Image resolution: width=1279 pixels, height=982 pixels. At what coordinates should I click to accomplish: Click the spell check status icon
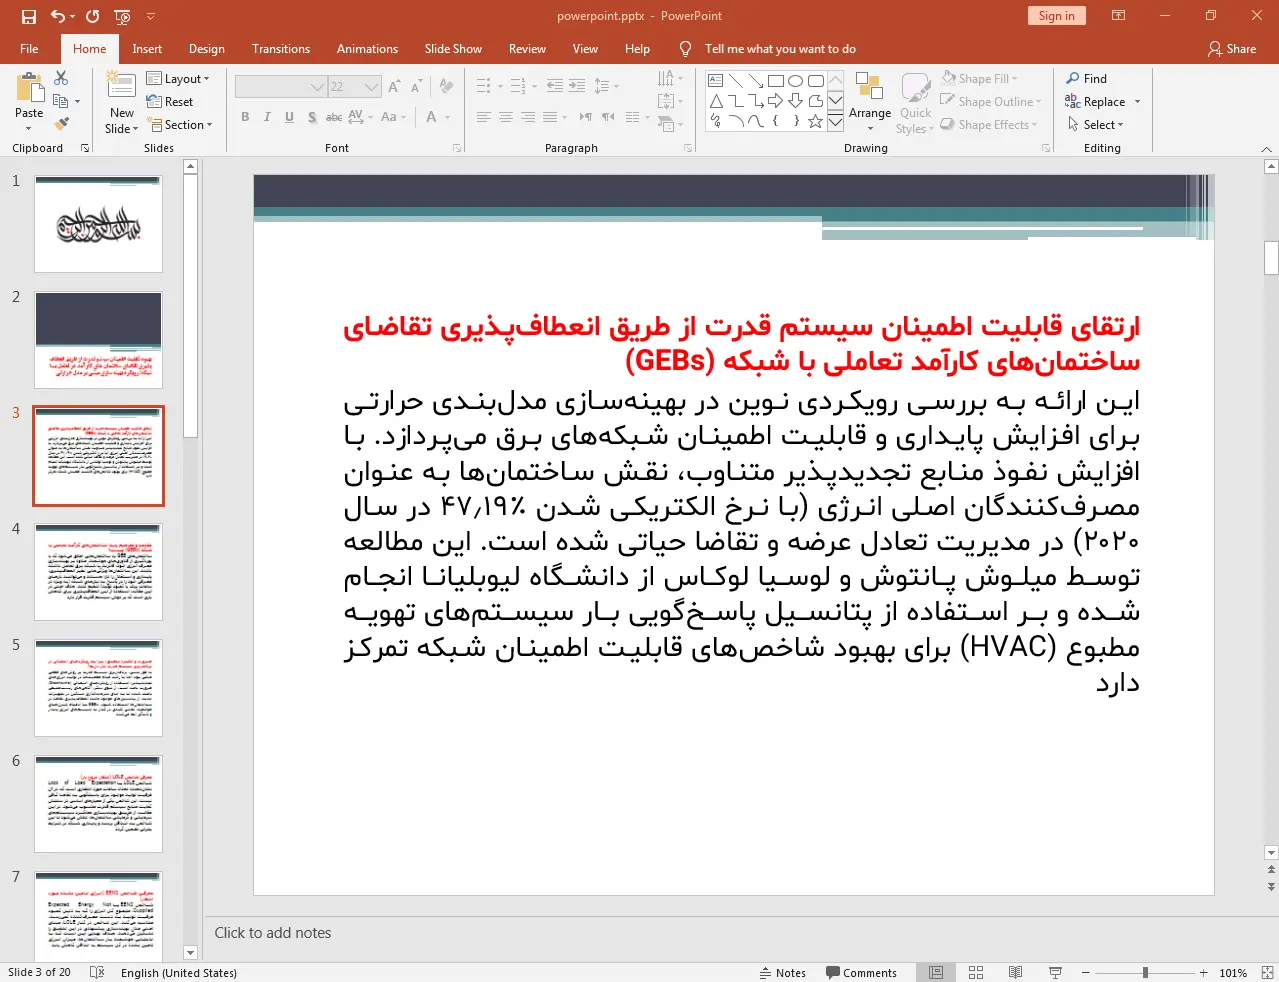(97, 972)
